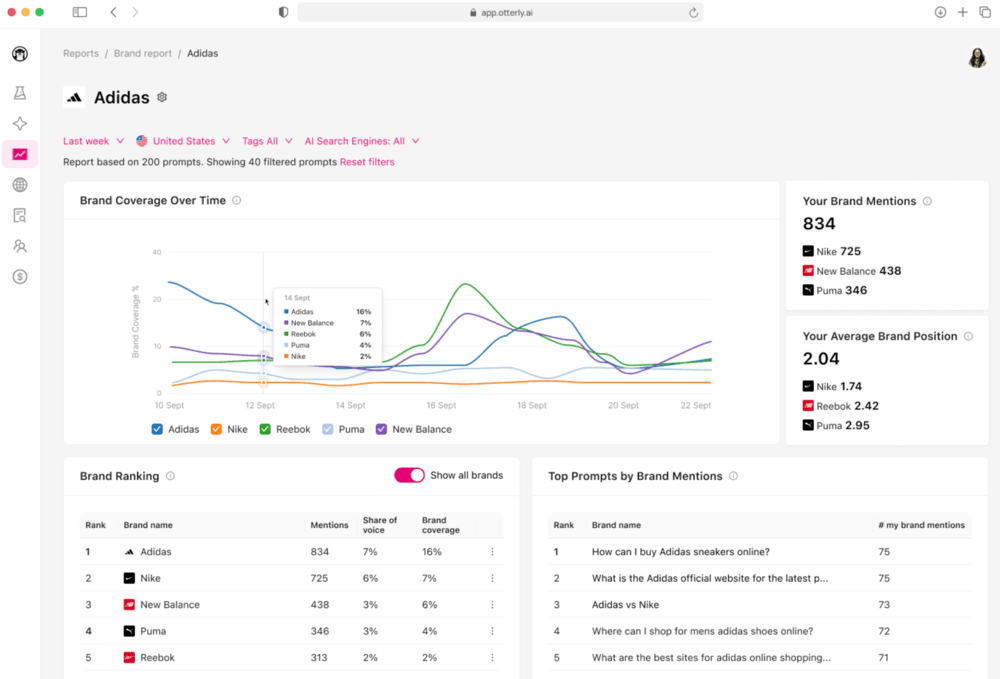Uncheck the Reebok chart legend checkbox
Viewport: 1000px width, 679px height.
265,429
